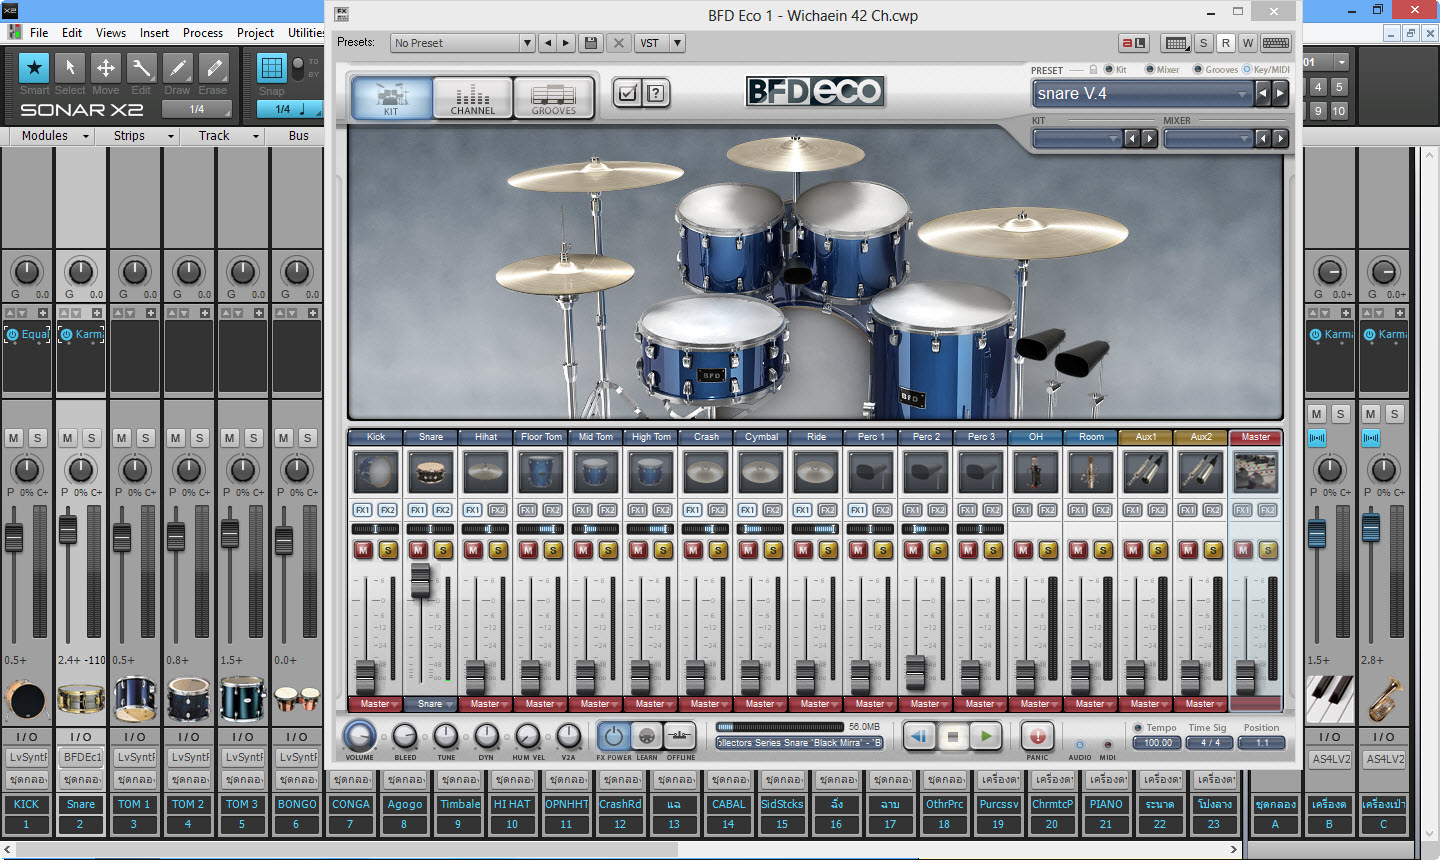Open the Grooves page in BFD Eco
Image resolution: width=1440 pixels, height=860 pixels.
(554, 98)
